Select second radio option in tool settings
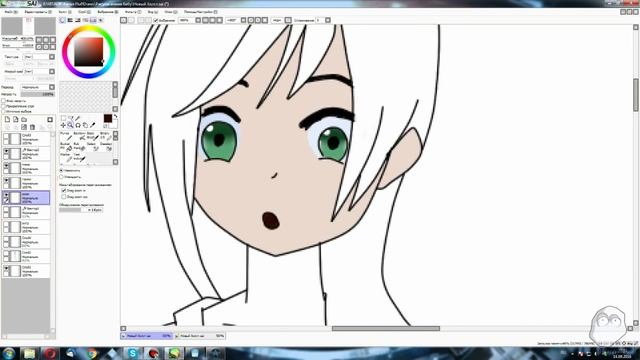Screen dimensions: 640x360 (61, 177)
